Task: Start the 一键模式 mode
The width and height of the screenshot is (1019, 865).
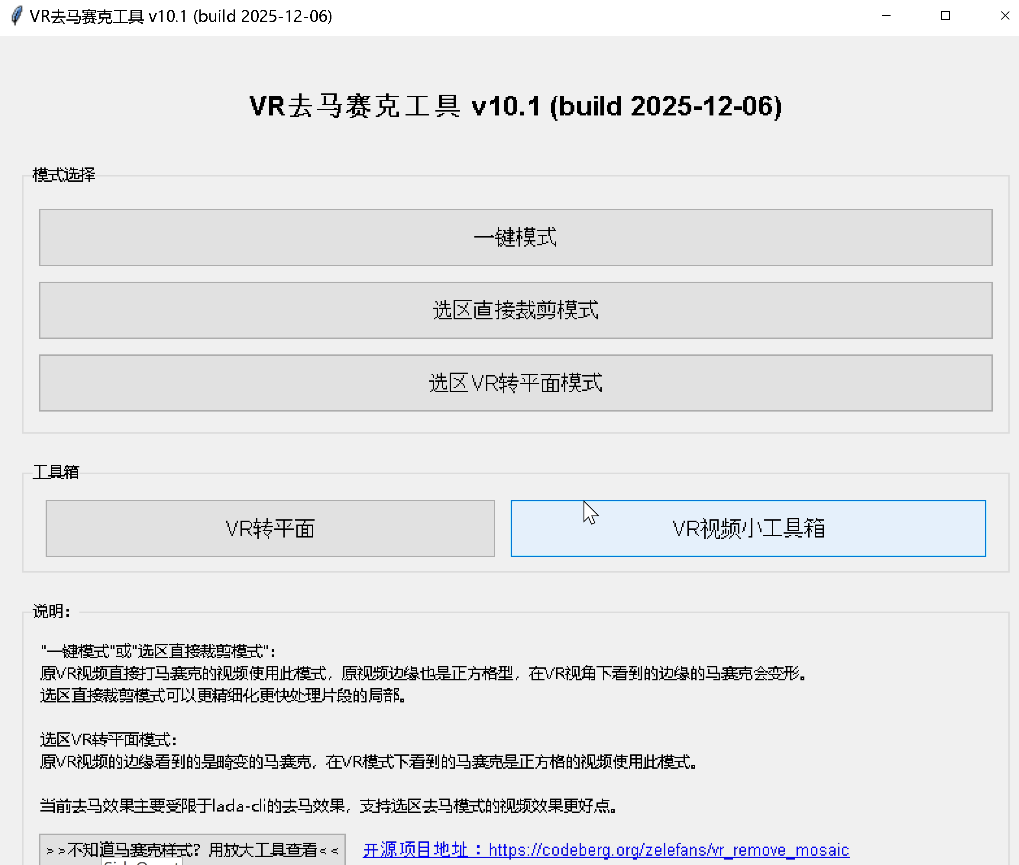Action: [515, 237]
